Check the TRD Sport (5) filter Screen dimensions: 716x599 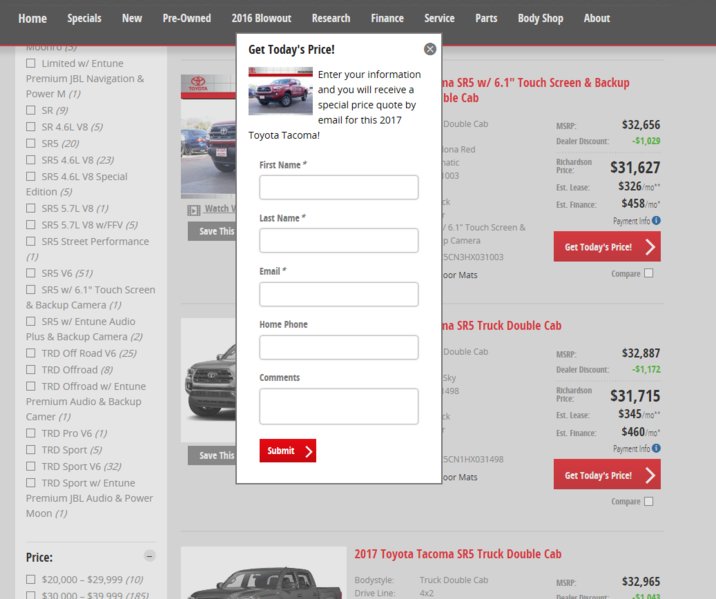click(x=31, y=450)
